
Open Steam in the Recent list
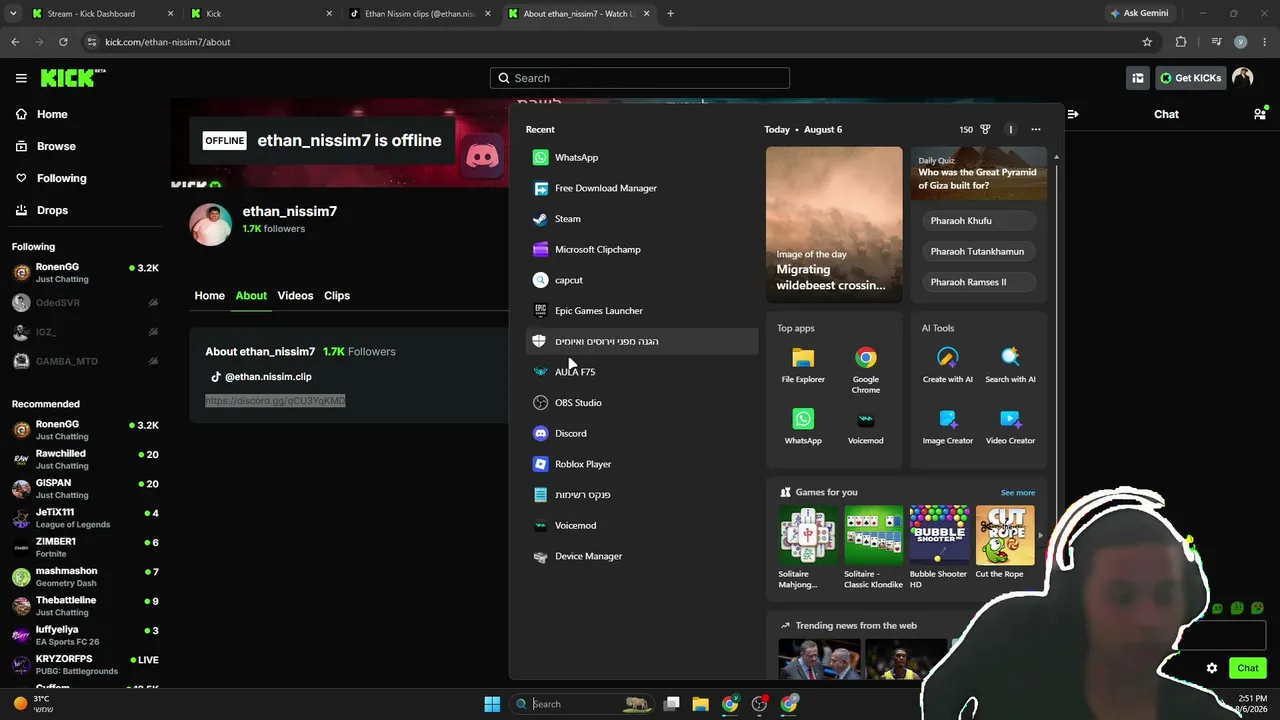click(x=642, y=219)
